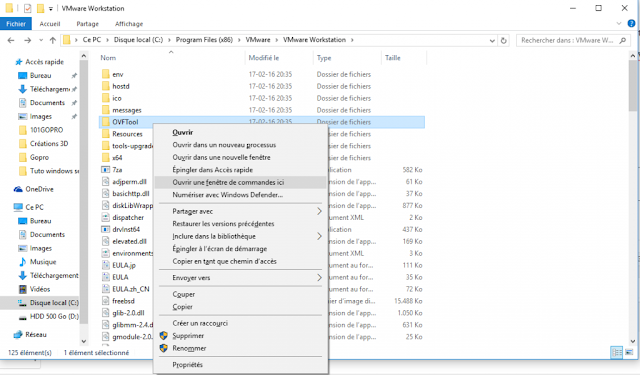Switch to large icons view layout

[629, 352]
